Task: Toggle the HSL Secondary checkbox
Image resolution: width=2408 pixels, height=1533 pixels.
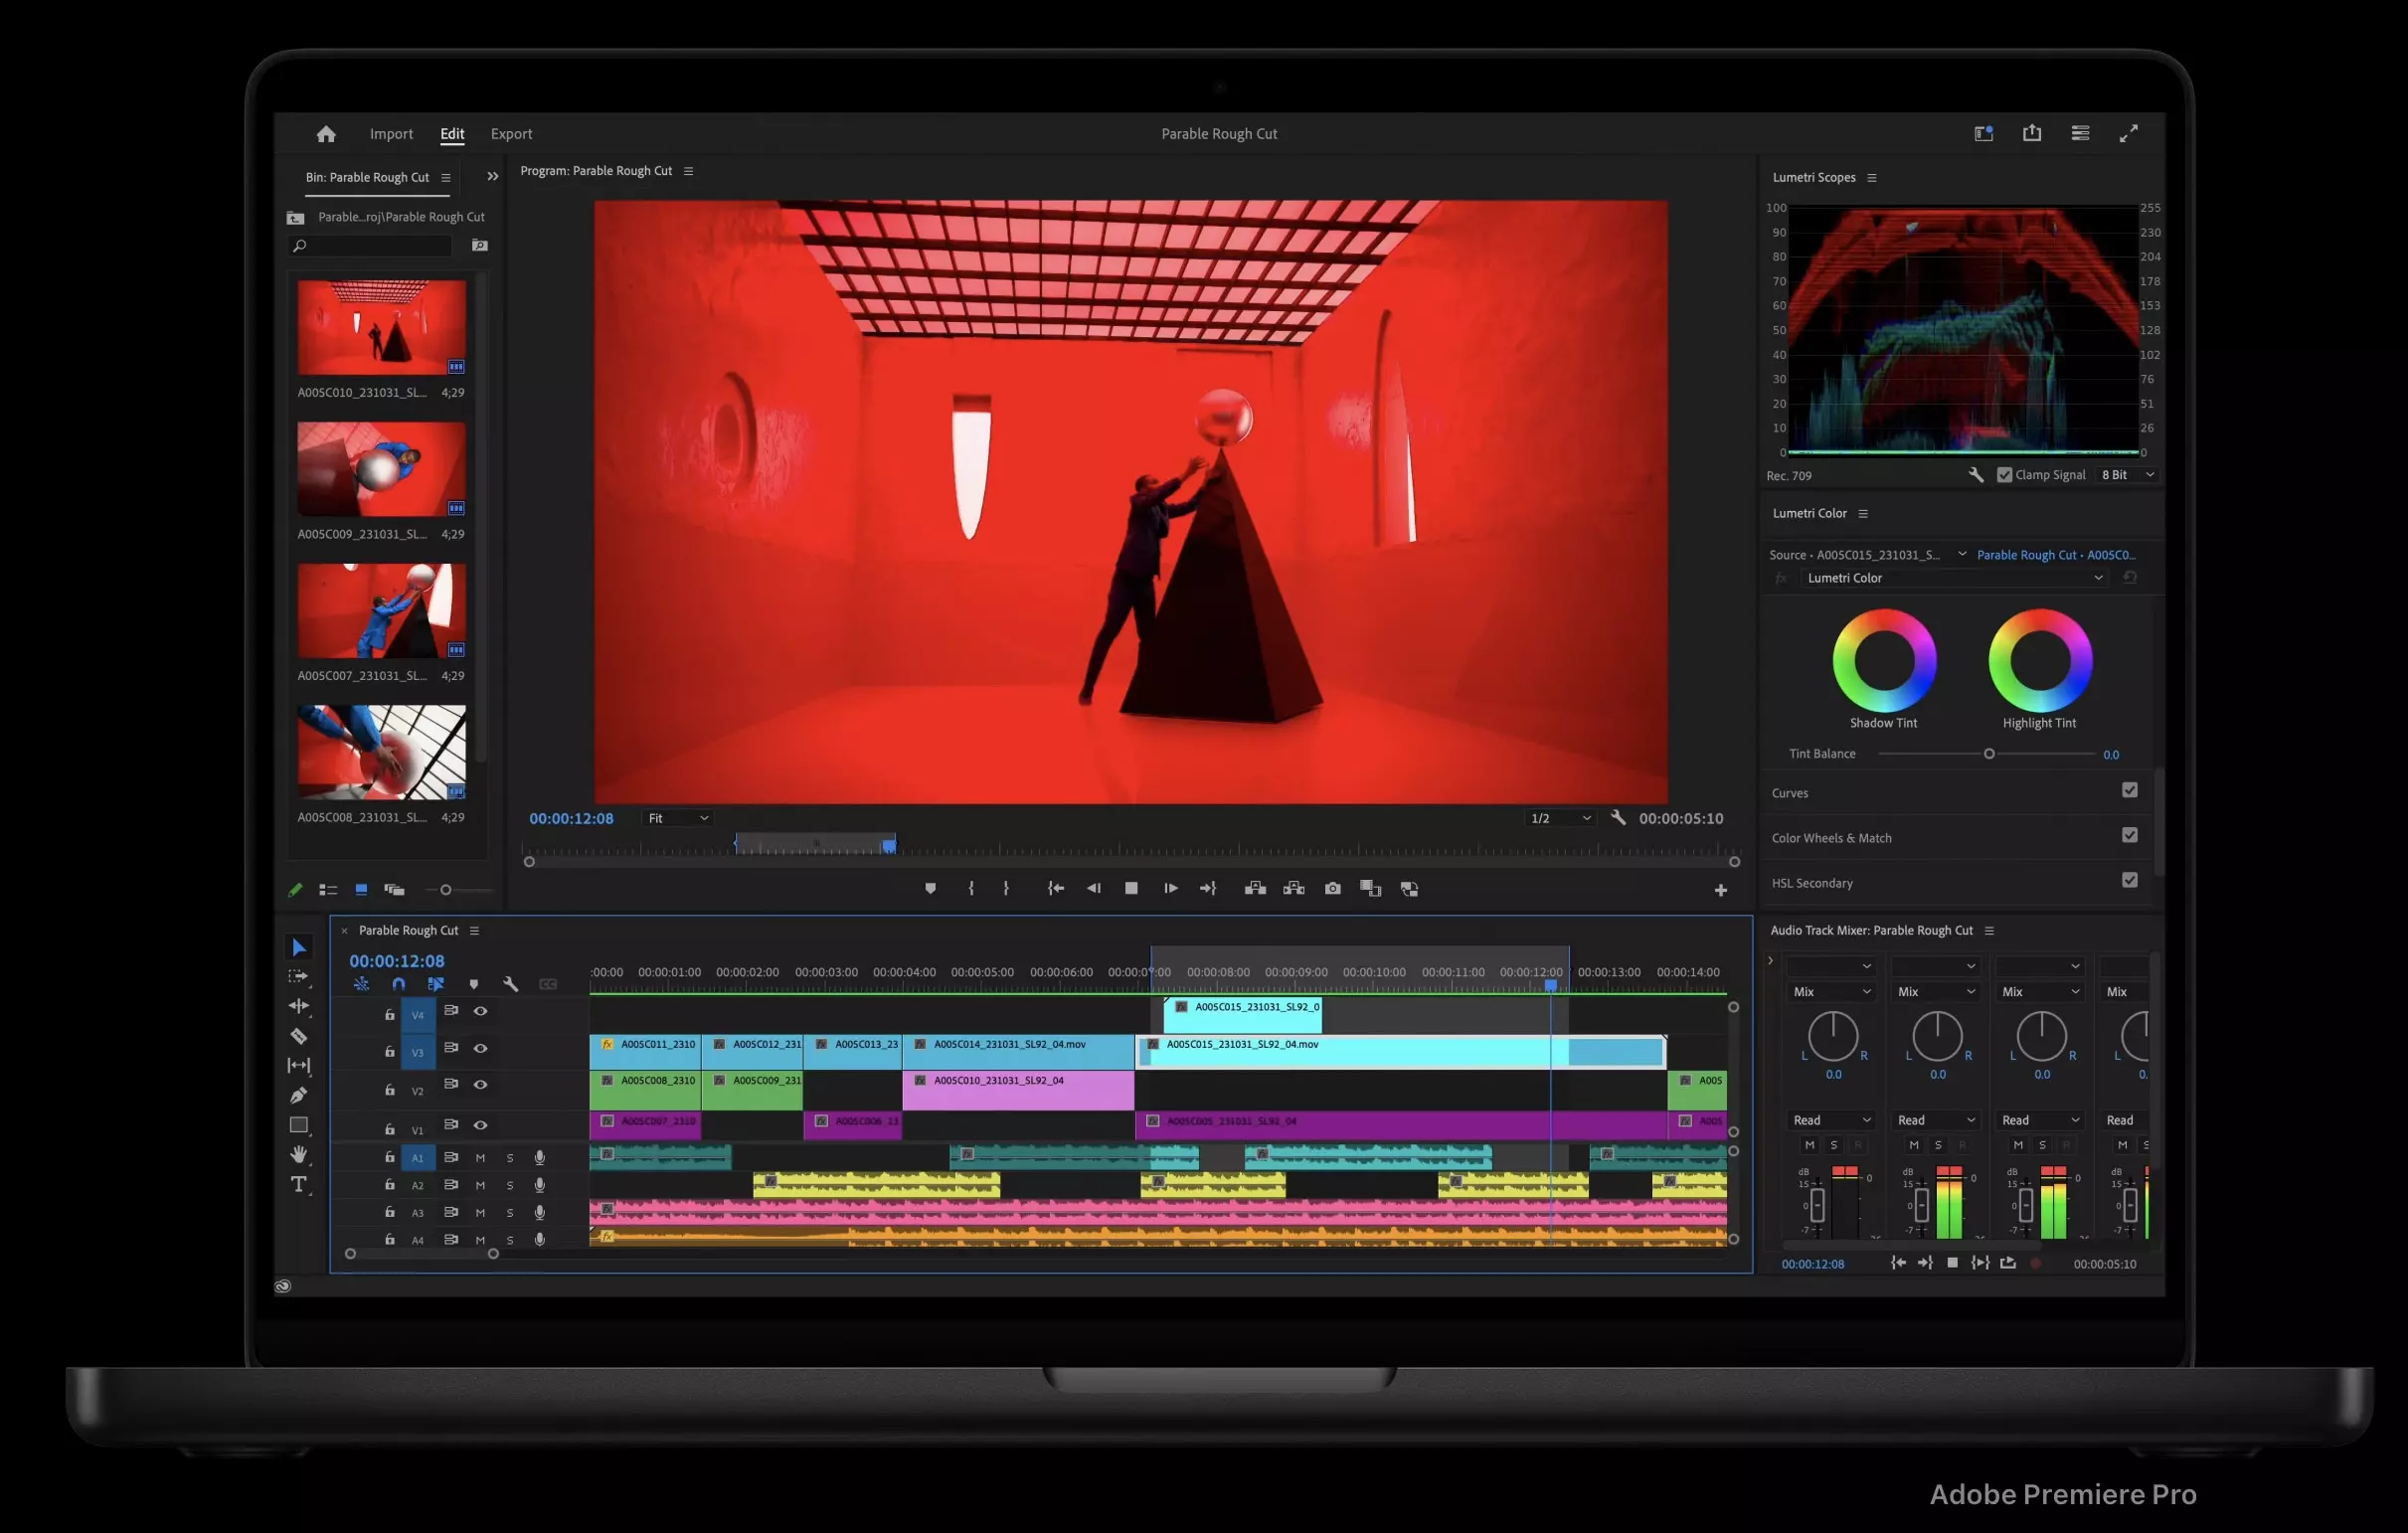Action: click(x=2130, y=881)
